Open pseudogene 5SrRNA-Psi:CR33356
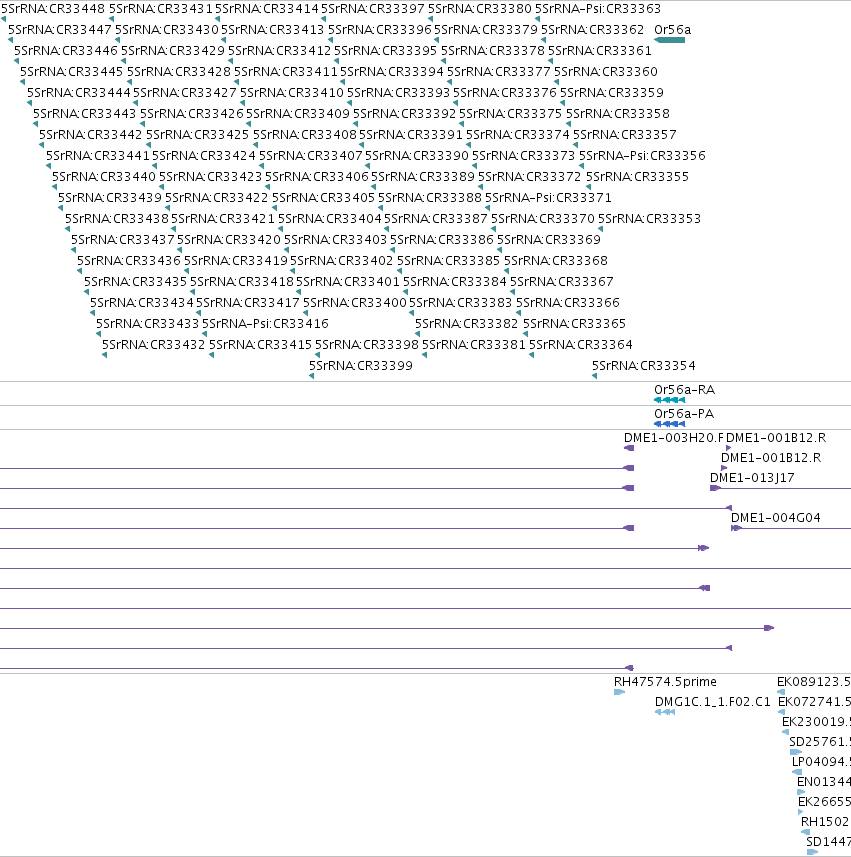This screenshot has width=851, height=857. coord(642,156)
